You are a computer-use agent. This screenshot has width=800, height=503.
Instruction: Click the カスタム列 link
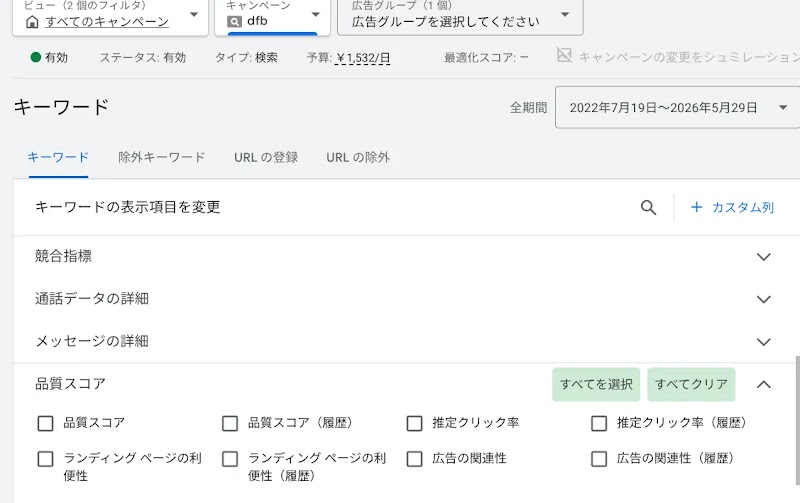(x=743, y=207)
